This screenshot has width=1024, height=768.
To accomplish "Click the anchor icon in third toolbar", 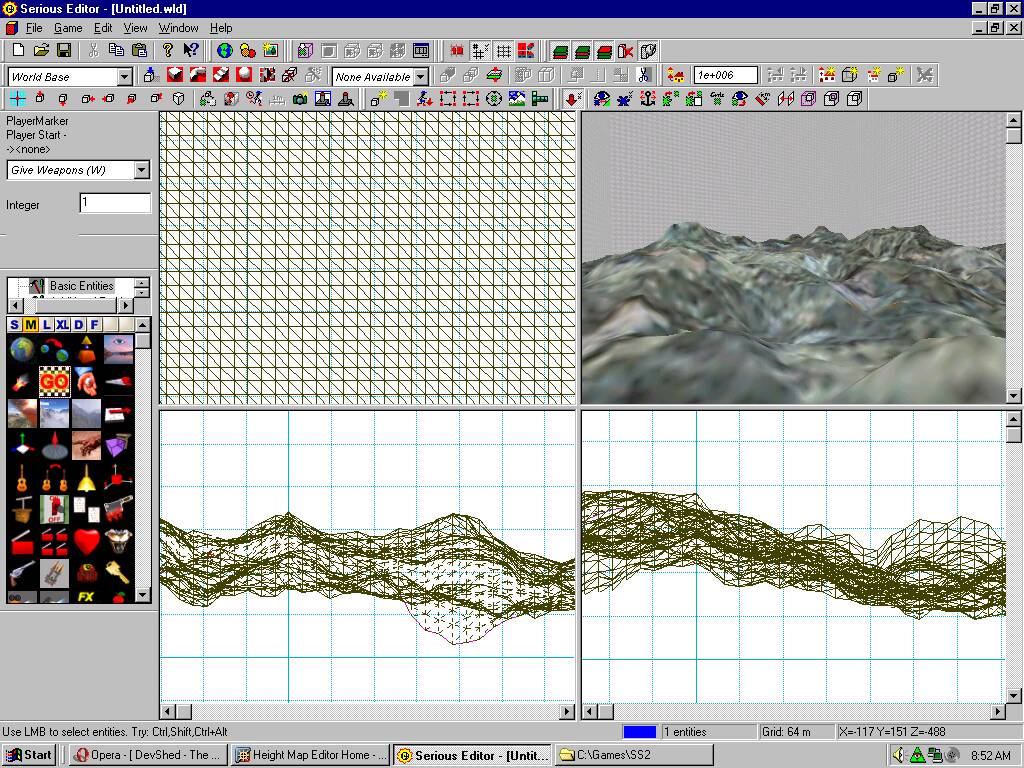I will click(x=647, y=99).
